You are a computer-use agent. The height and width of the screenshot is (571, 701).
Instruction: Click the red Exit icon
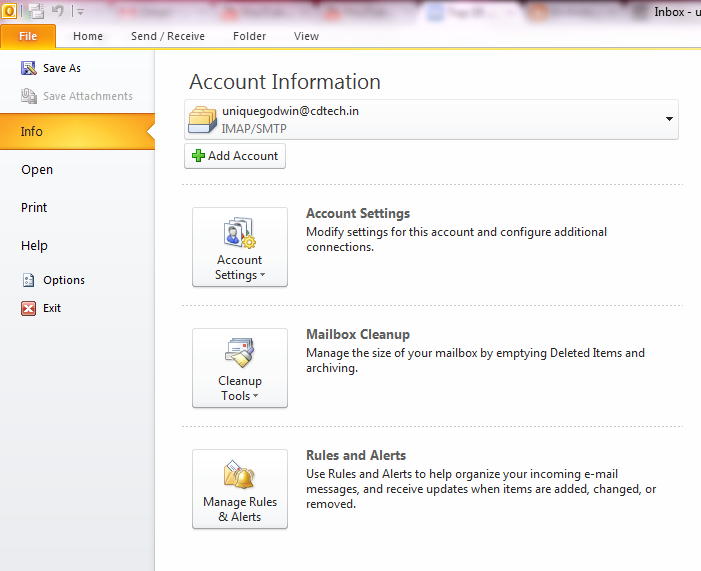coord(28,309)
